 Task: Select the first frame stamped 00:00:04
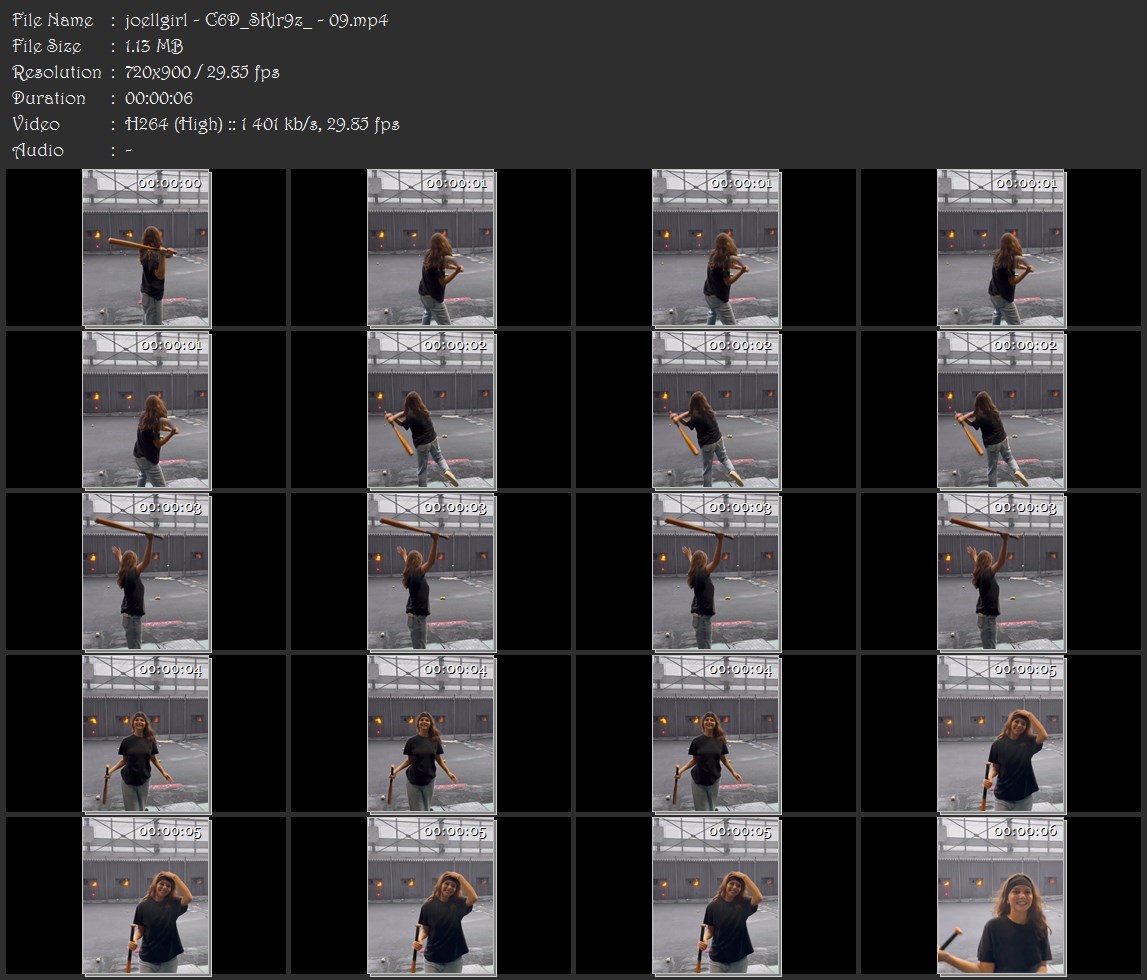[146, 735]
